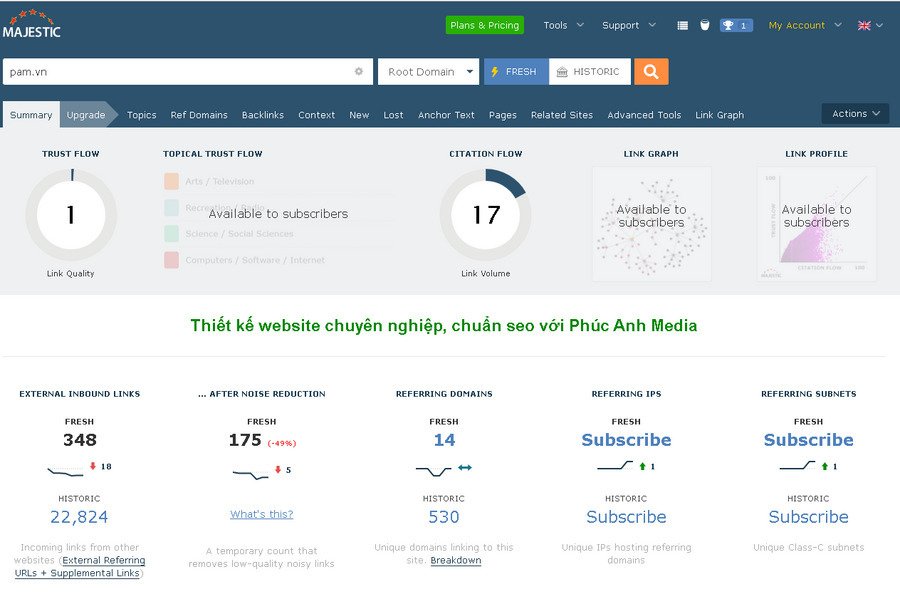900x599 pixels.
Task: Open the language flag selector
Action: tap(870, 26)
